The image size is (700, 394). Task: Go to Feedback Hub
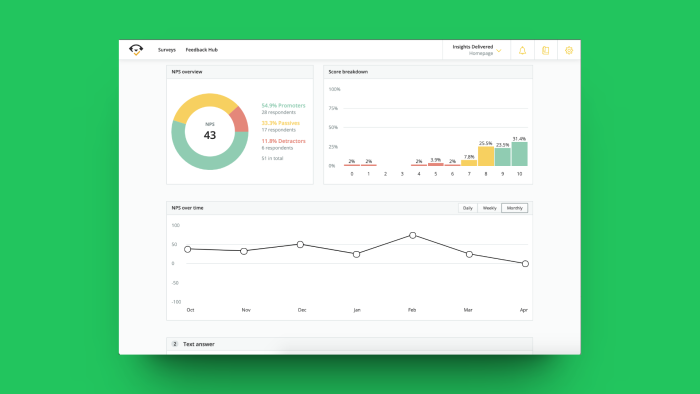click(x=202, y=50)
